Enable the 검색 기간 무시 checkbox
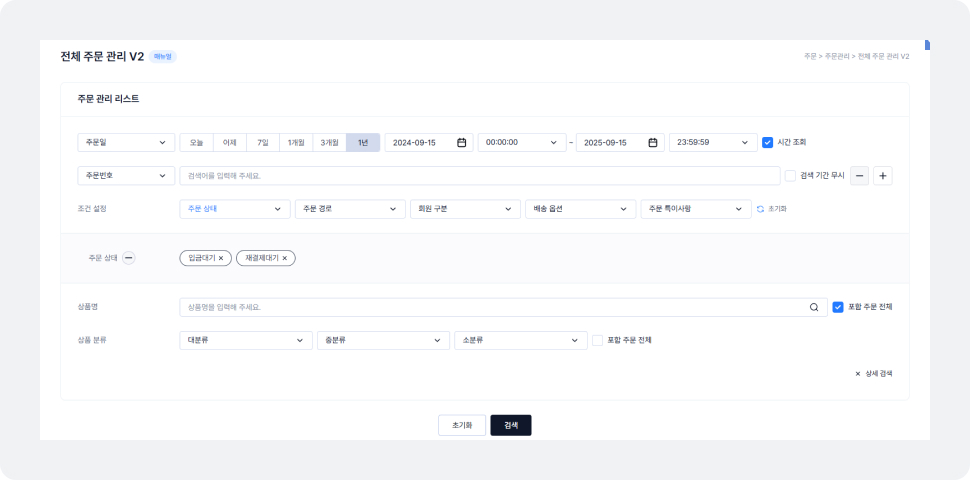Image resolution: width=970 pixels, height=480 pixels. pos(790,176)
